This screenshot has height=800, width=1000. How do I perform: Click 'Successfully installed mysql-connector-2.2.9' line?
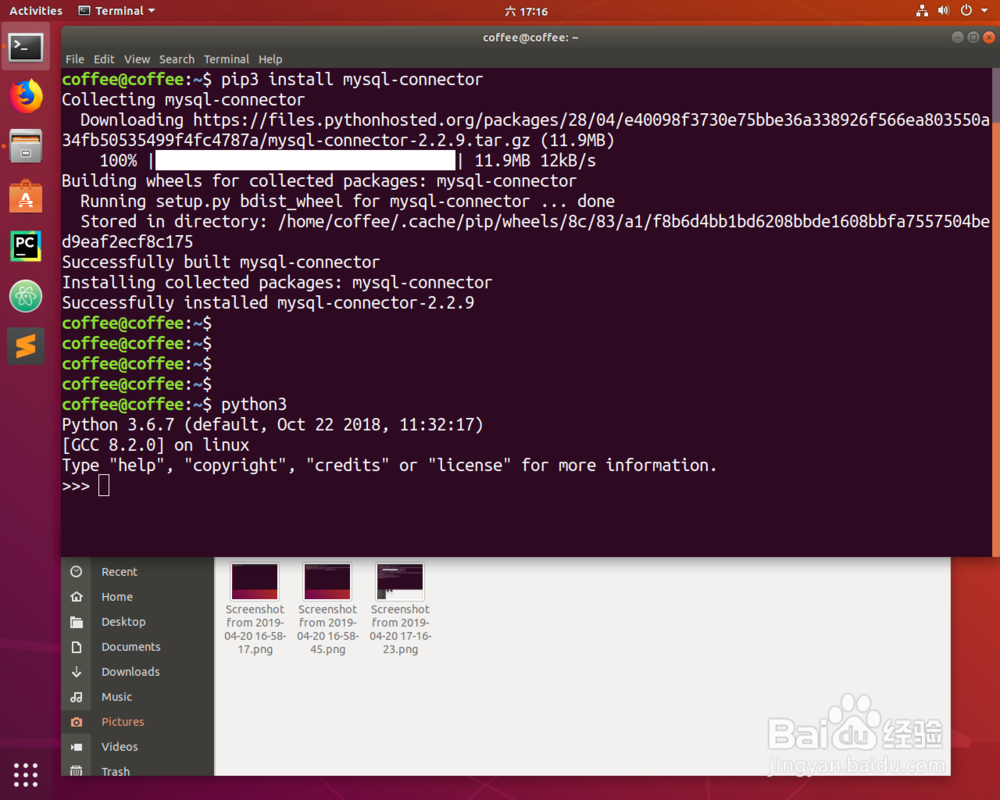pos(268,302)
